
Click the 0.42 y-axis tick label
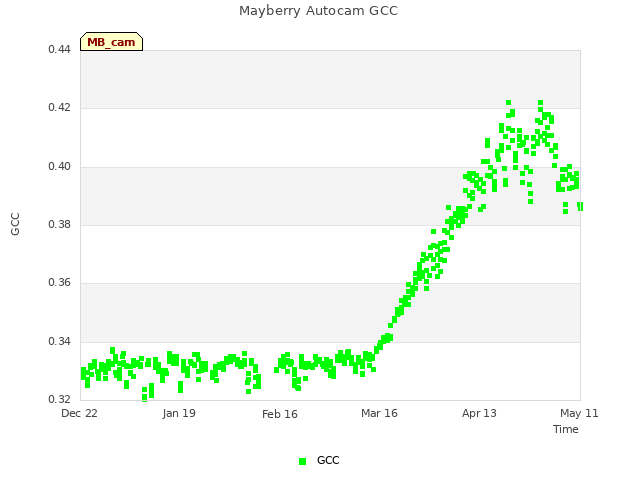59,107
